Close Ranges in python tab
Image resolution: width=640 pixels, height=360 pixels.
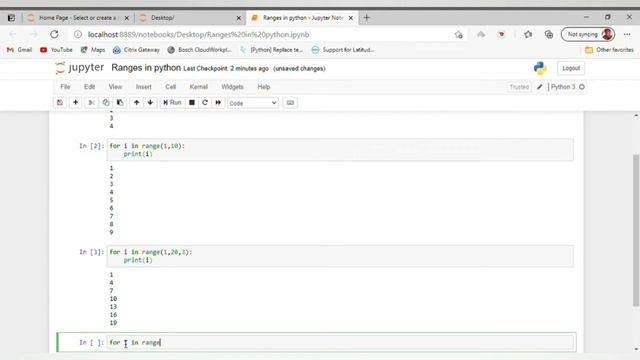coord(351,18)
